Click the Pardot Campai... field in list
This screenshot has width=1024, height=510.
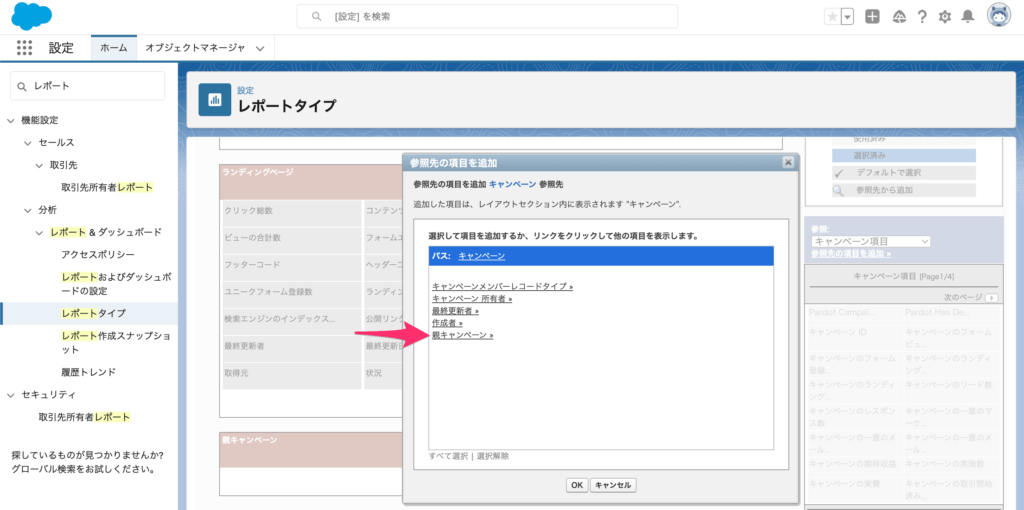(x=854, y=312)
